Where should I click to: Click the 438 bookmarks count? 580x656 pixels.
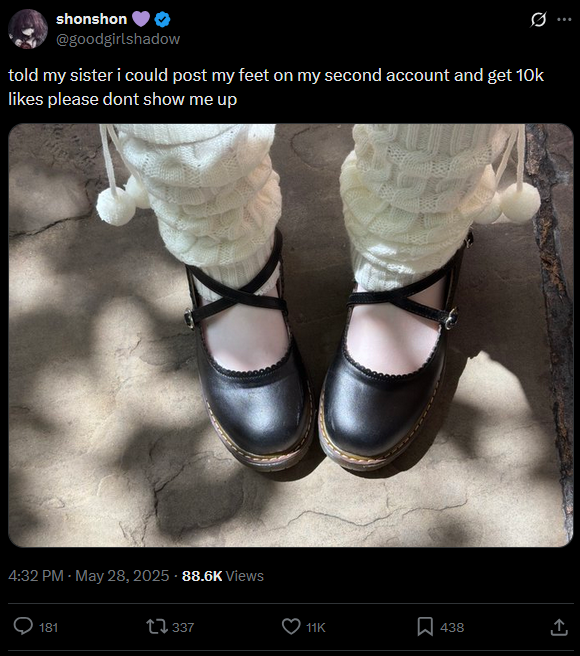click(452, 627)
